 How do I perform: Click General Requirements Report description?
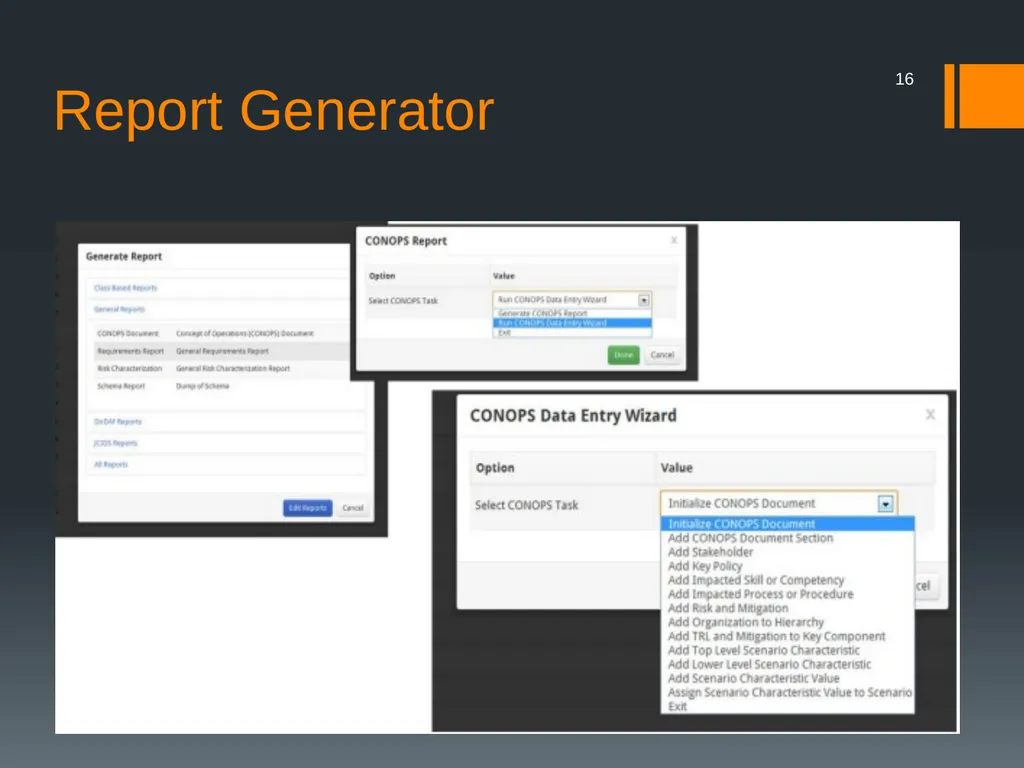point(222,351)
